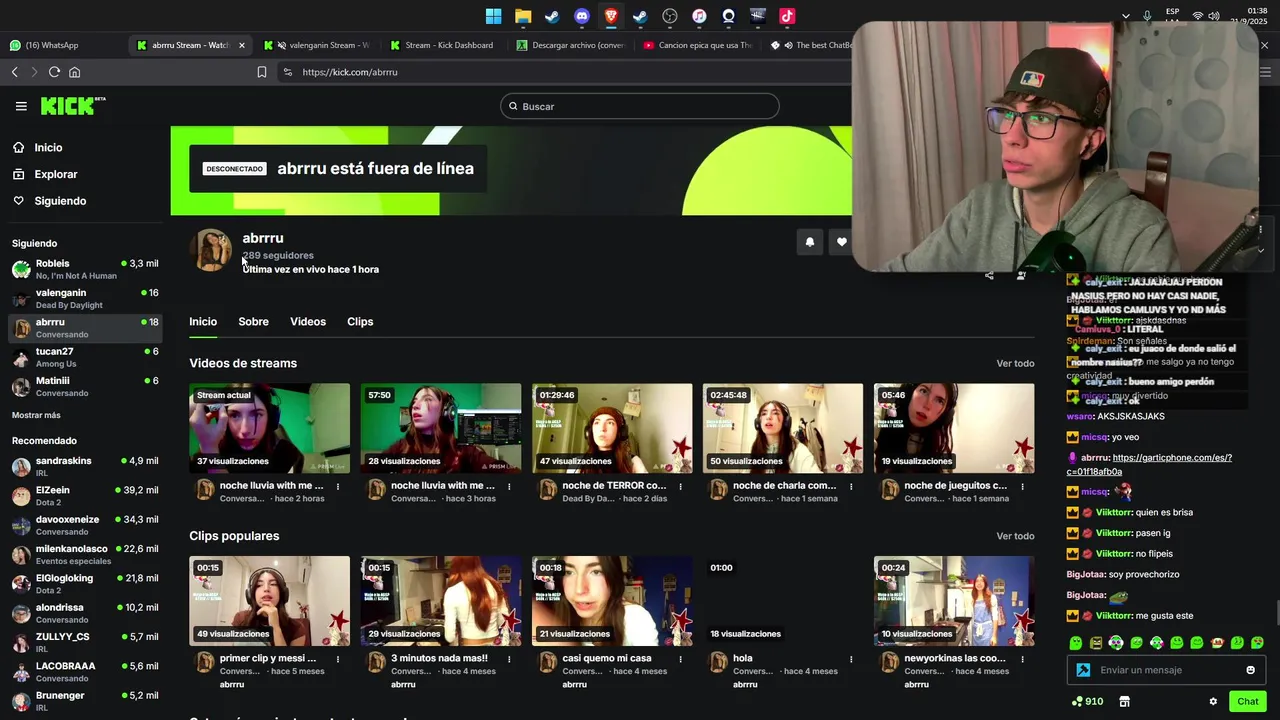Screen dimensions: 1280x720
Task: Expand followed channels with Mostrar más
Action: tap(36, 415)
